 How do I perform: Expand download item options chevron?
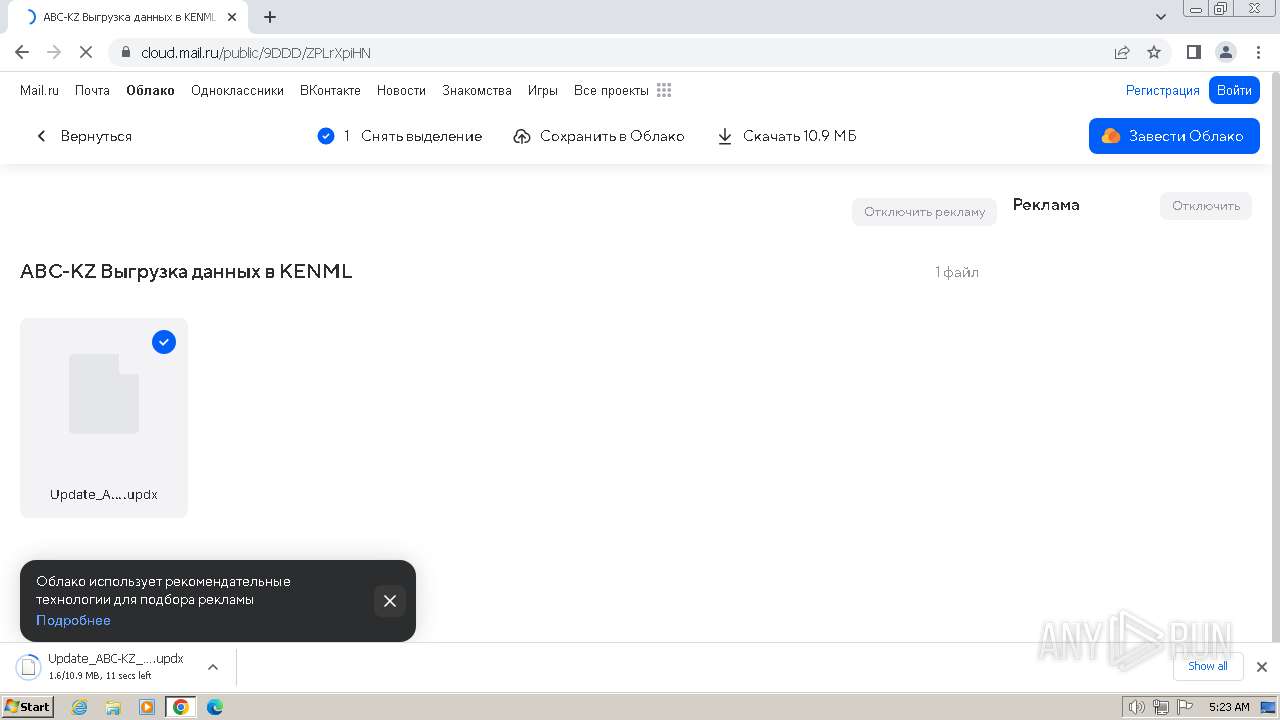coord(212,667)
